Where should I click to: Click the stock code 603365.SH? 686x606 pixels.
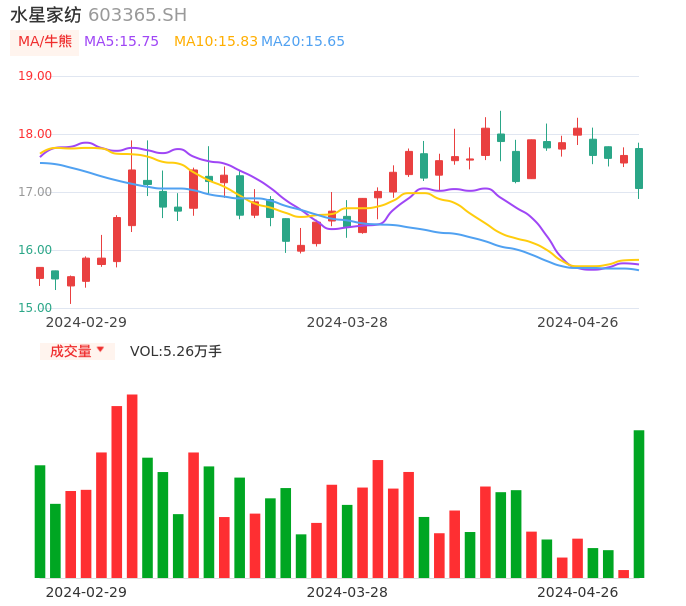137,15
